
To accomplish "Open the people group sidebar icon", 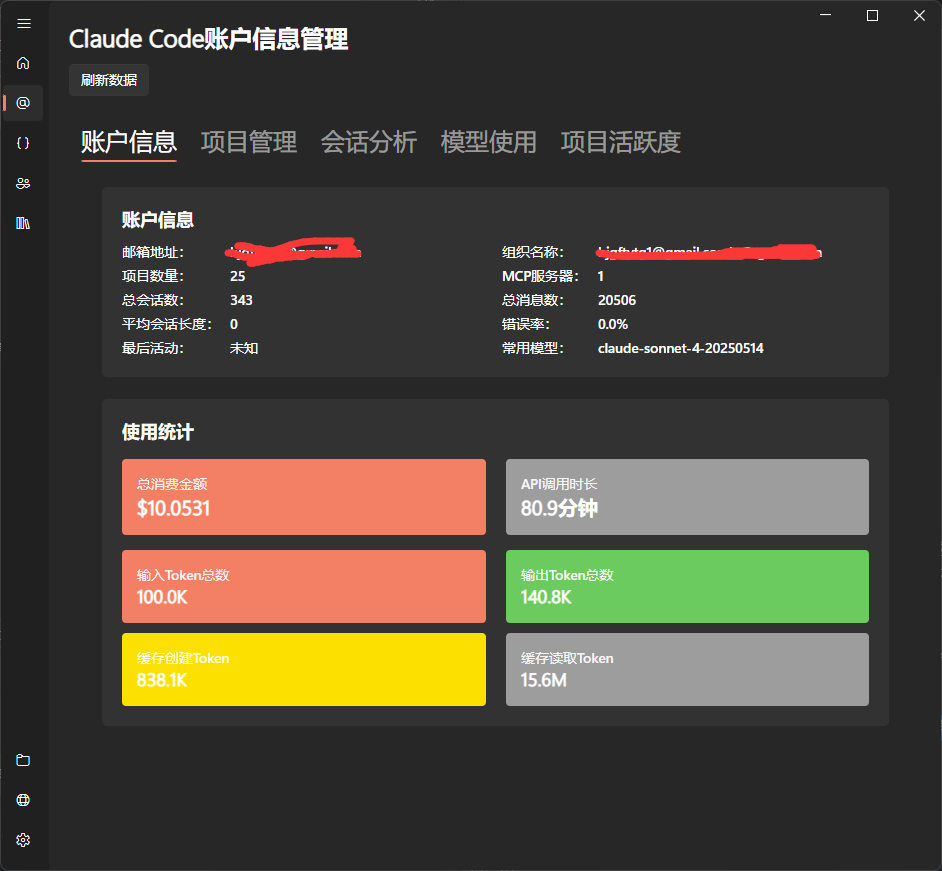I will pos(23,183).
